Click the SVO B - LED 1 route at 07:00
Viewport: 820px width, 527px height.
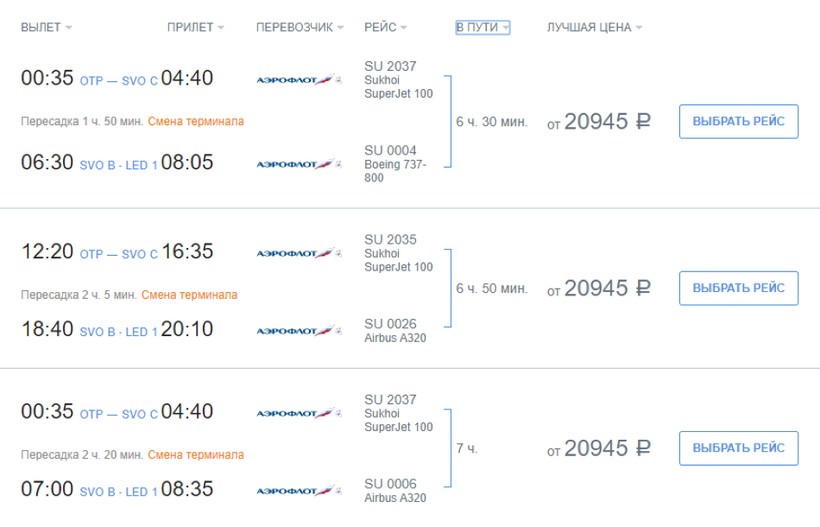pyautogui.click(x=118, y=492)
